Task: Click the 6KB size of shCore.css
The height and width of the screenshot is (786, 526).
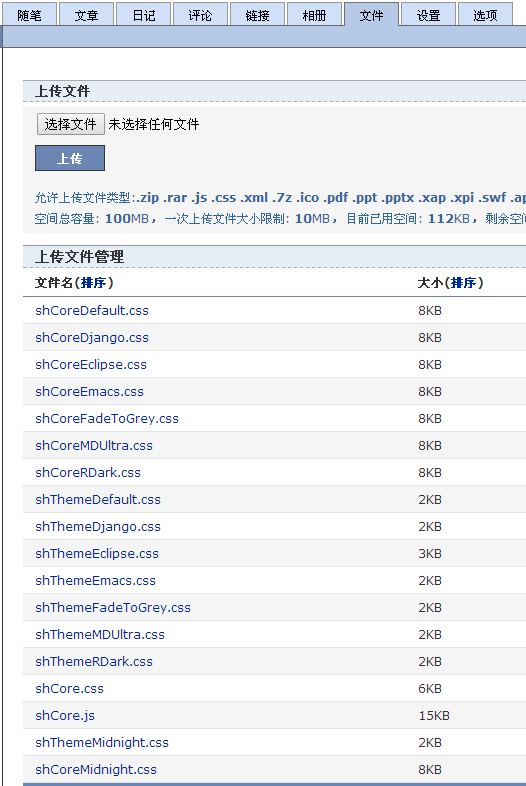Action: (430, 689)
